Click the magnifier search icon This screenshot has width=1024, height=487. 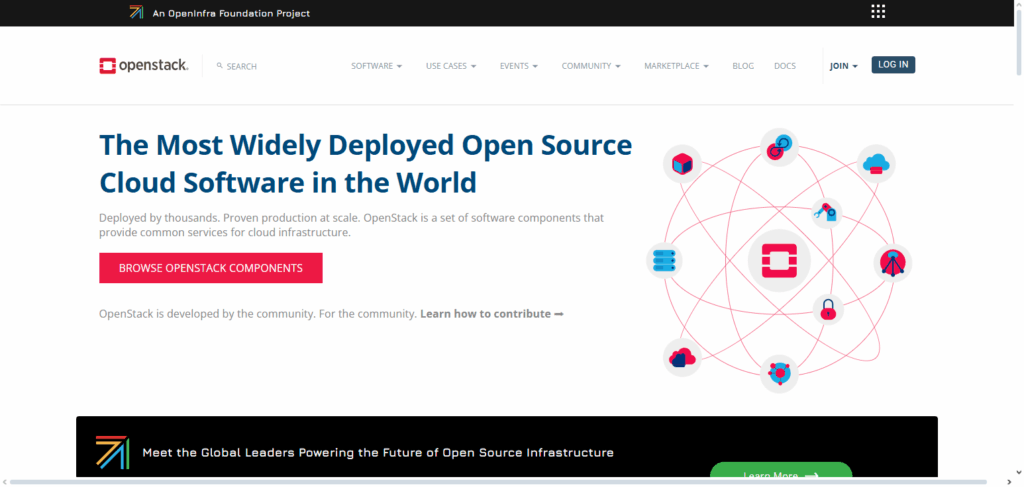point(220,66)
